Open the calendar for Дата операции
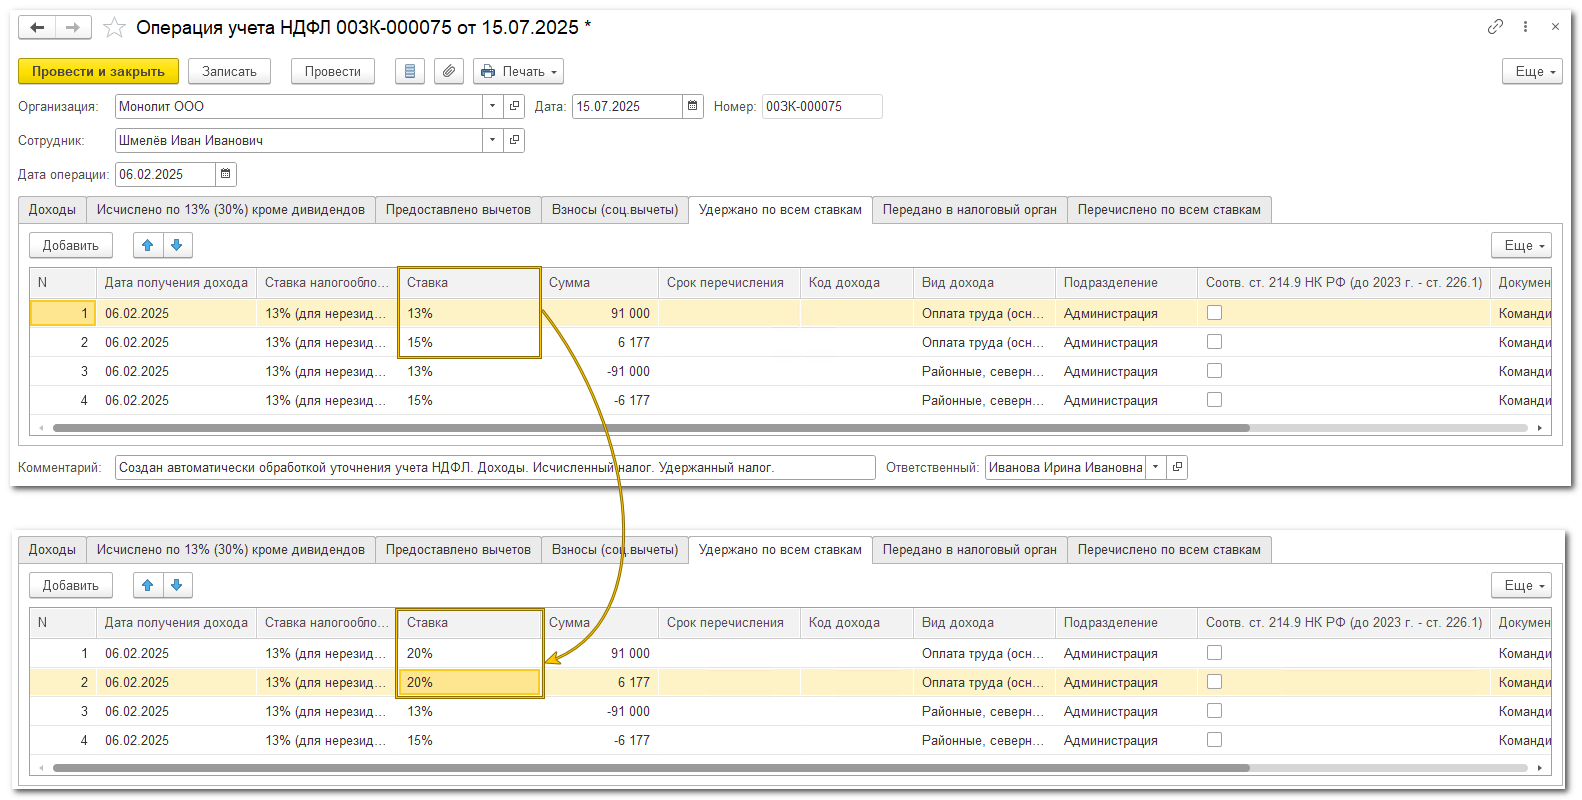 pos(226,174)
